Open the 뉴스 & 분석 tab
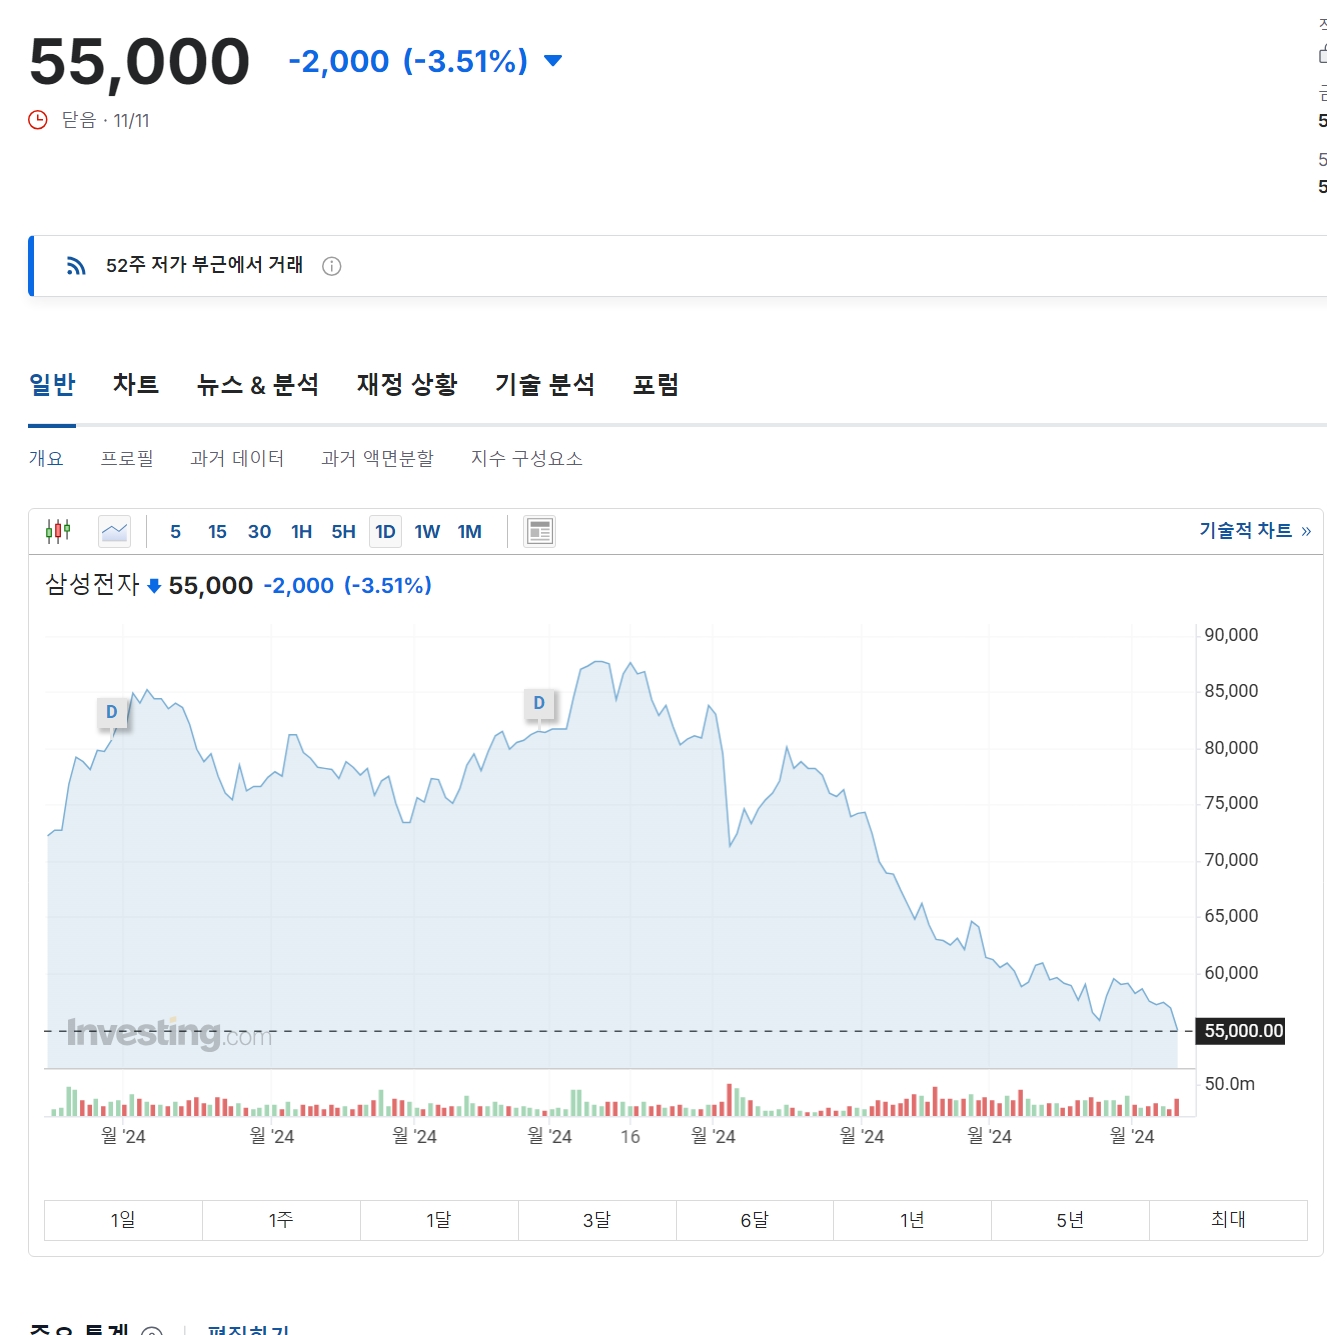The image size is (1327, 1335). [258, 385]
